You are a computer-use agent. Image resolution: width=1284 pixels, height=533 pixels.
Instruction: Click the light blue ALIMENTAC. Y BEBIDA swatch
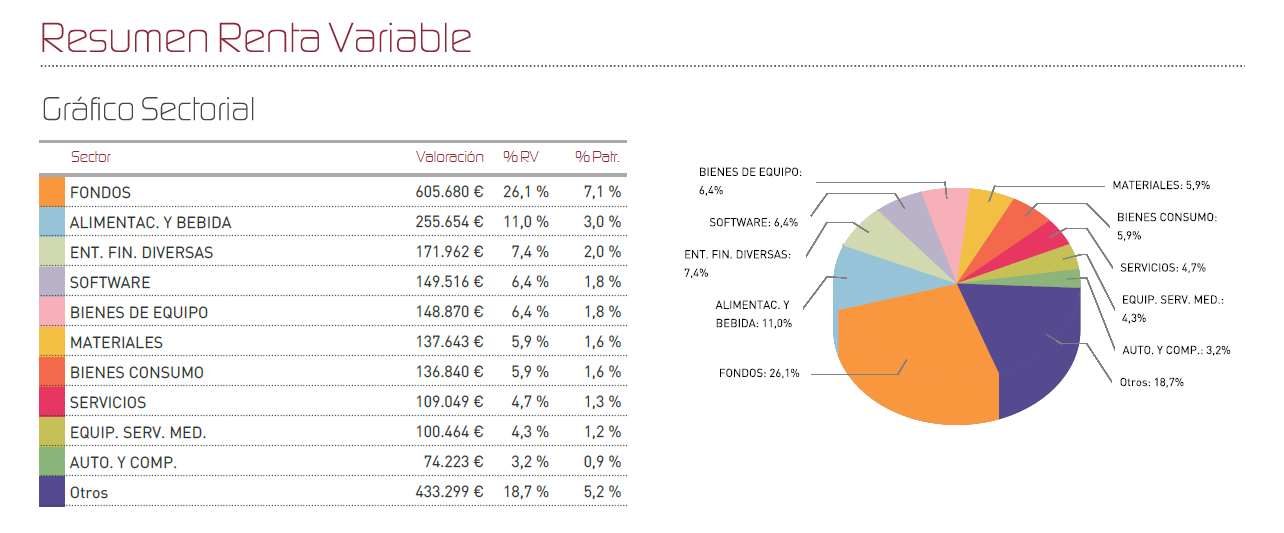coord(52,222)
